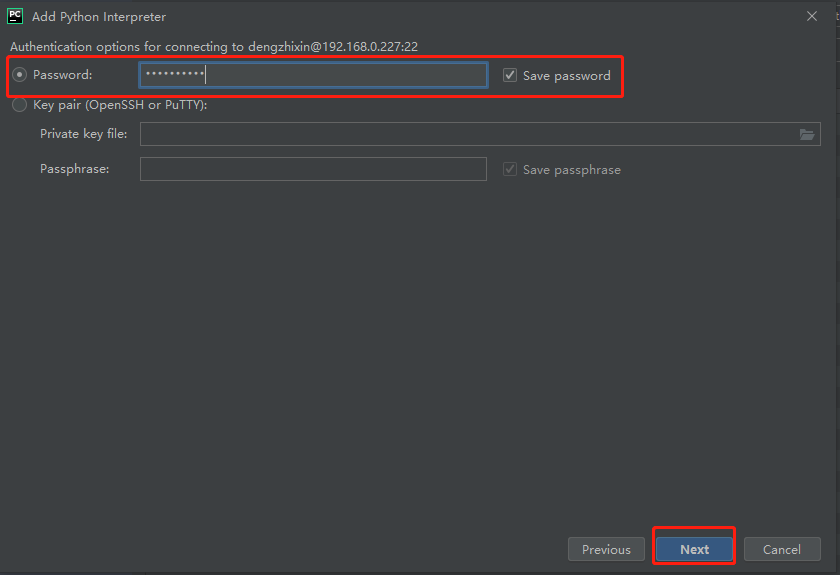Click the "Save passphrase" label text
This screenshot has width=840, height=575.
click(x=571, y=170)
